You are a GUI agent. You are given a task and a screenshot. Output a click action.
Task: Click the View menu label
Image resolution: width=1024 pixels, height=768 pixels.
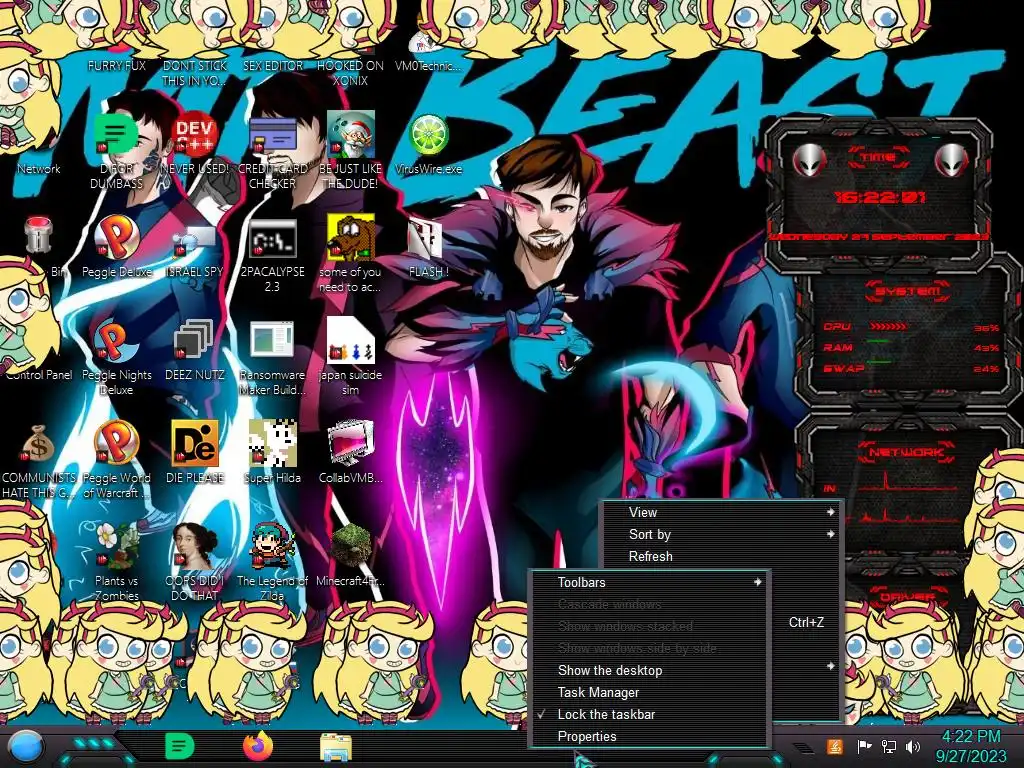pos(643,512)
